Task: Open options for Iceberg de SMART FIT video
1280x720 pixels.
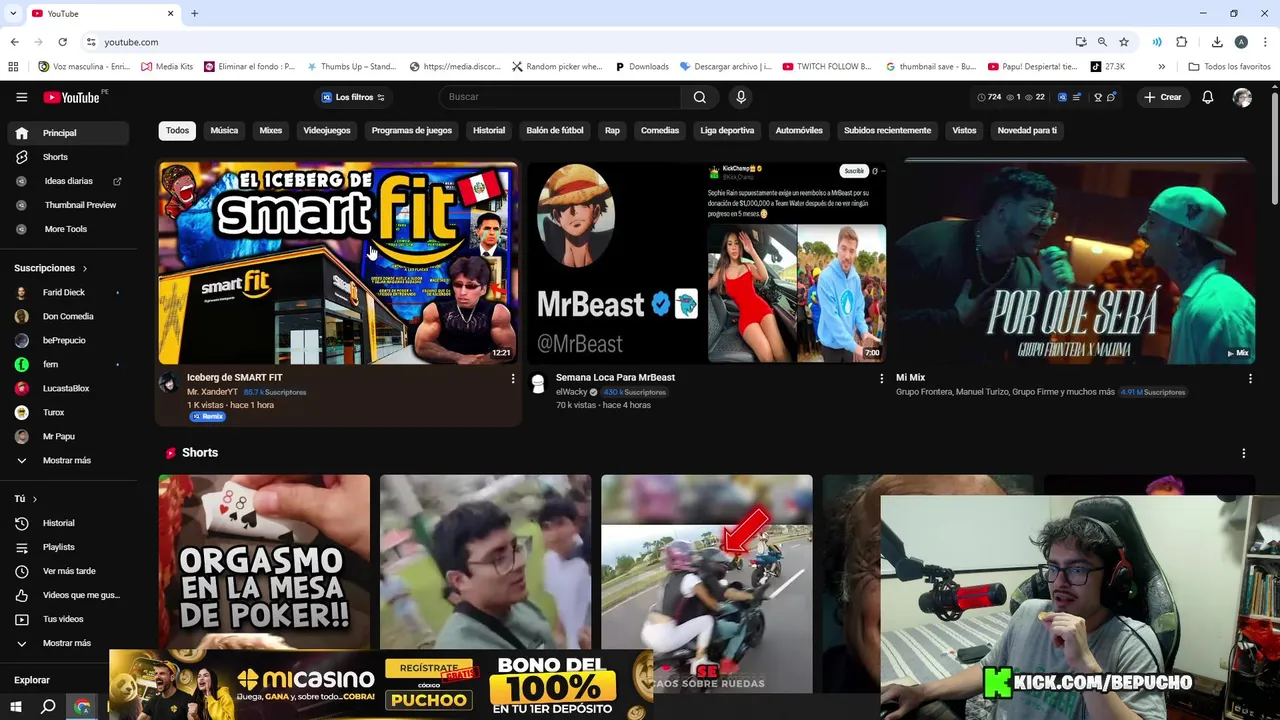Action: tap(513, 379)
